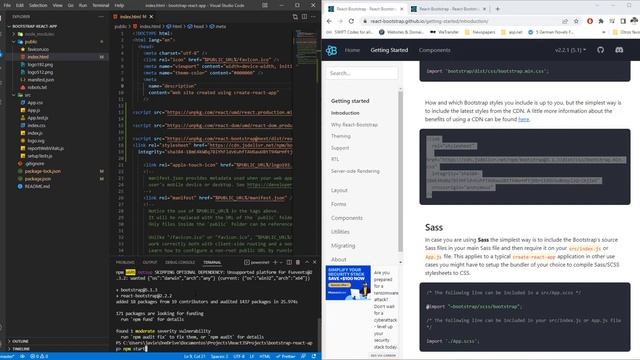This screenshot has height=360, width=640.
Task: Maximize terminal panel with up chevron
Action: (x=307, y=262)
